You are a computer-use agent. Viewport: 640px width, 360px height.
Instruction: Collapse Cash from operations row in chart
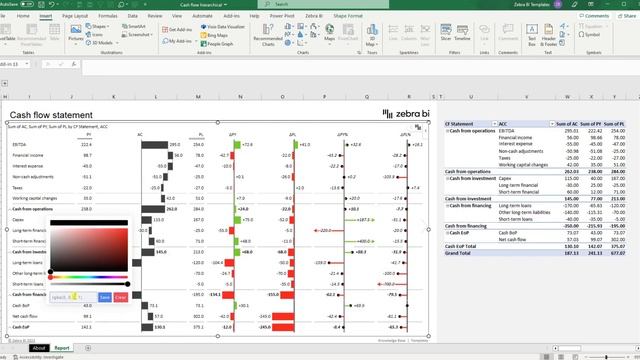pos(10,209)
